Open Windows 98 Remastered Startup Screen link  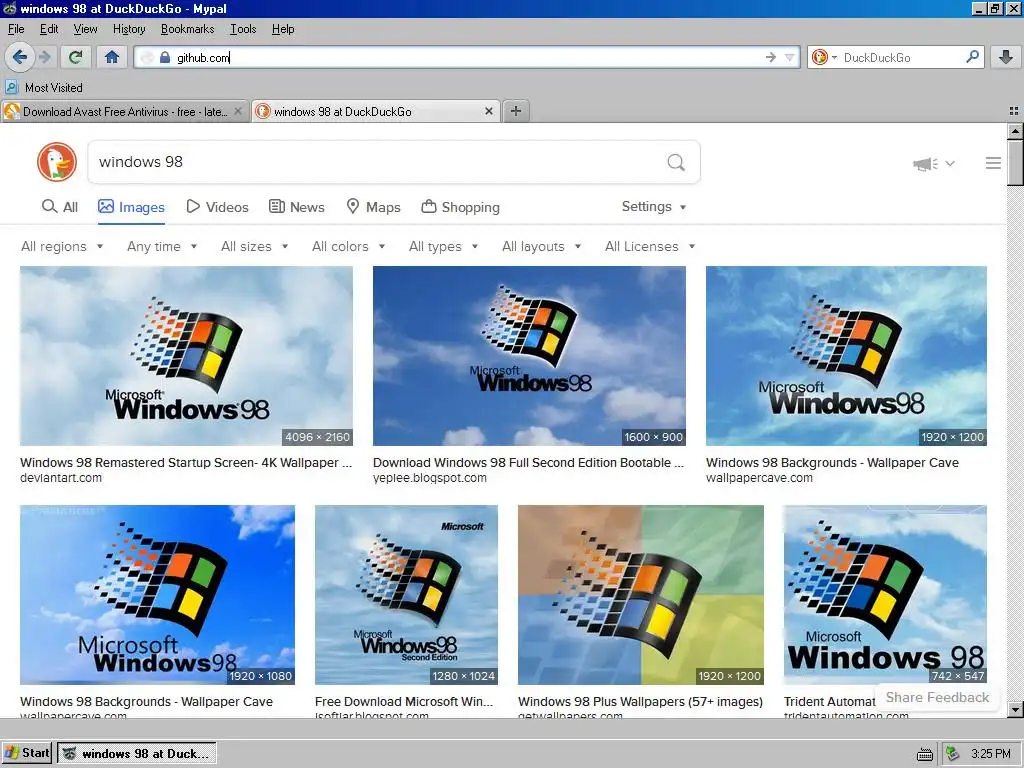point(186,462)
